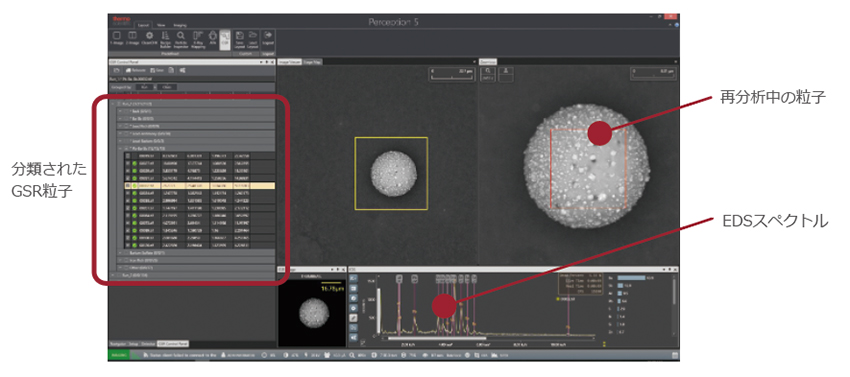850x377 pixels.
Task: Collapse the Pb Ba Sb class group
Action: pos(120,148)
